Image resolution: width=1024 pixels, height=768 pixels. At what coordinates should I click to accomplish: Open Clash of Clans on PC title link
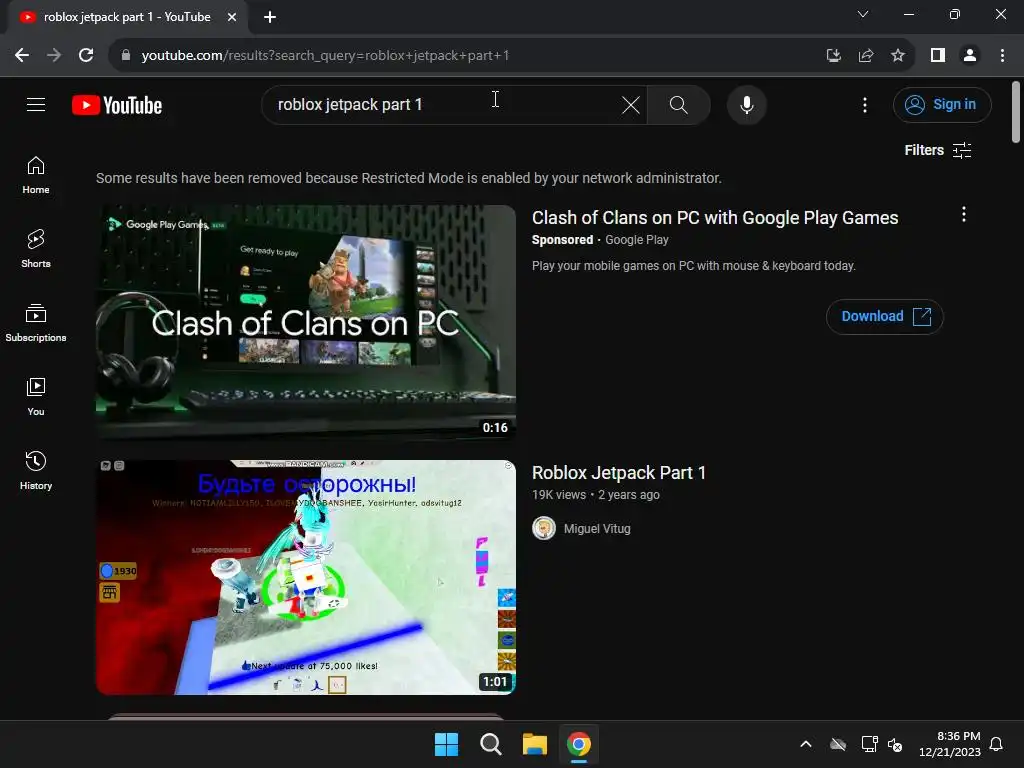click(x=715, y=217)
